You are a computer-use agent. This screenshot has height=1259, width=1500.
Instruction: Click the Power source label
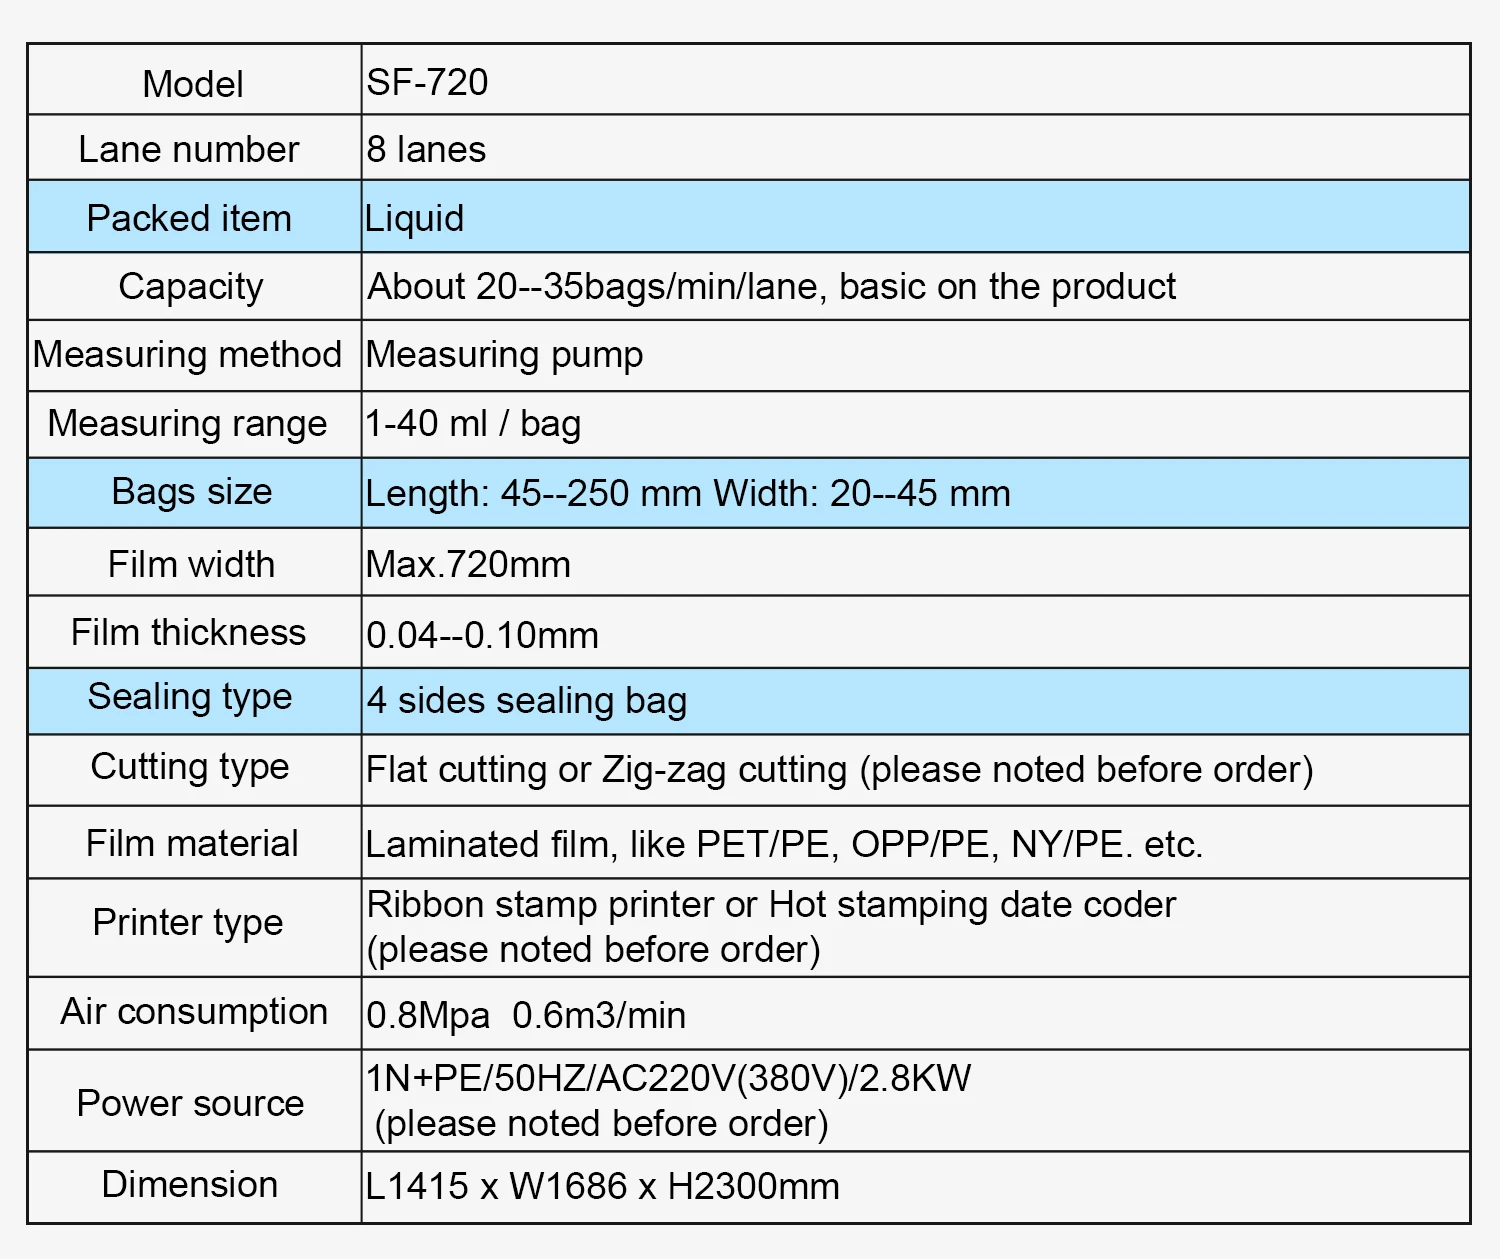190,1103
